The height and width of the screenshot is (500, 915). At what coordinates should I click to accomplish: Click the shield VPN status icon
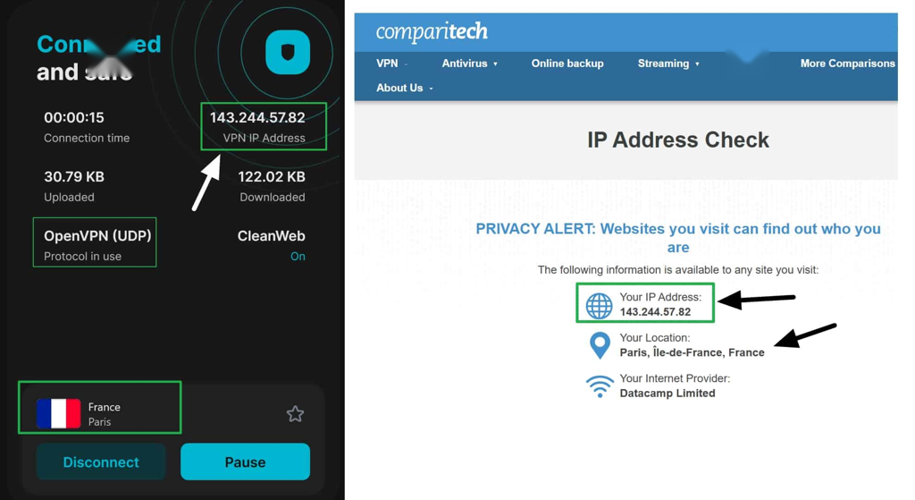[288, 52]
